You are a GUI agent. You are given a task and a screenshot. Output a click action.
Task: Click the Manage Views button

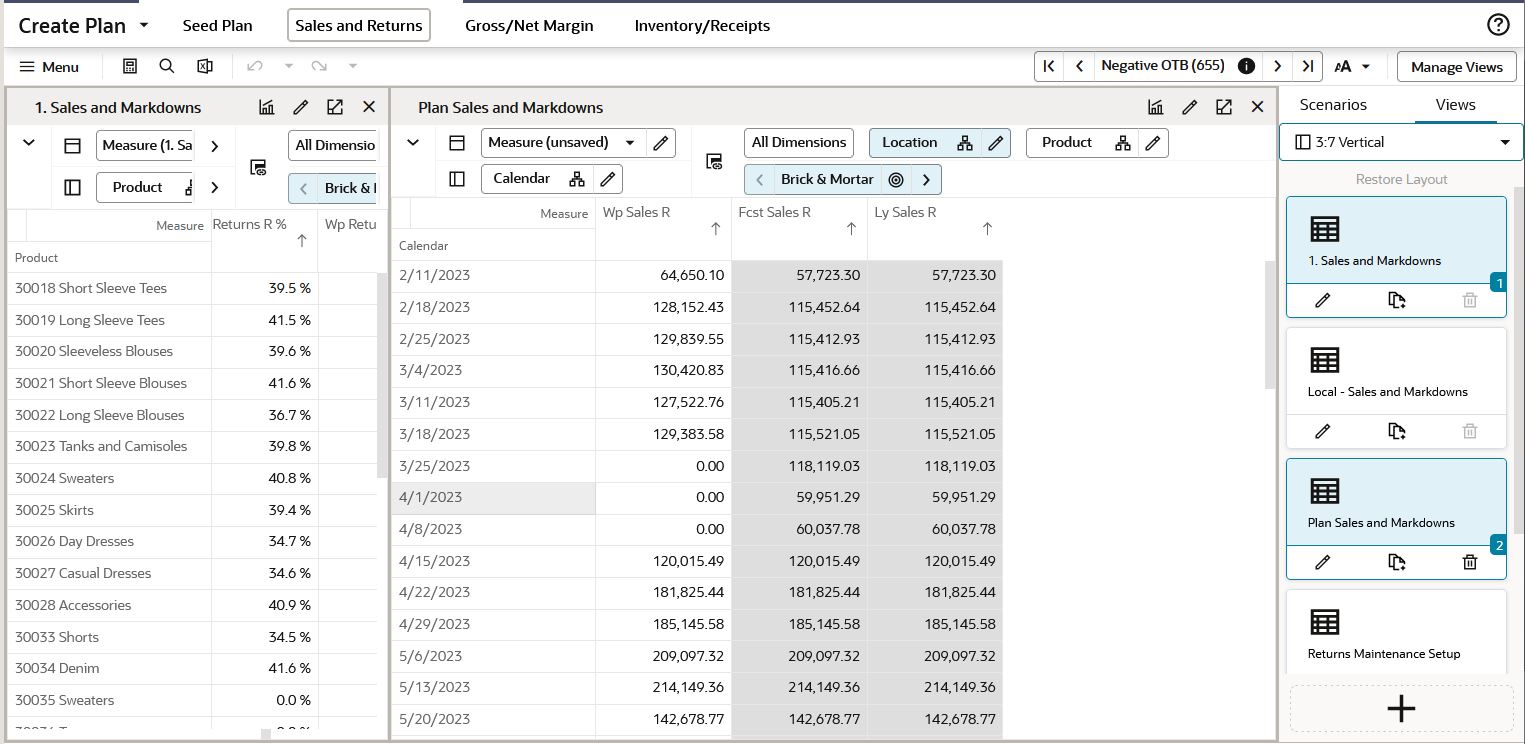[1456, 67]
